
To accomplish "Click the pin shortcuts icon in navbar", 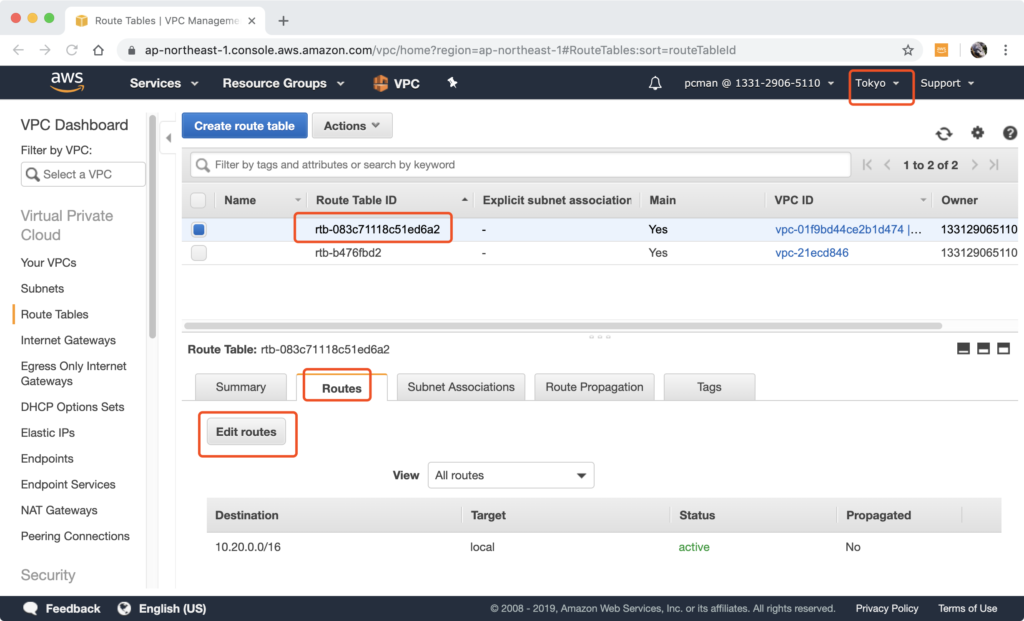I will [452, 82].
